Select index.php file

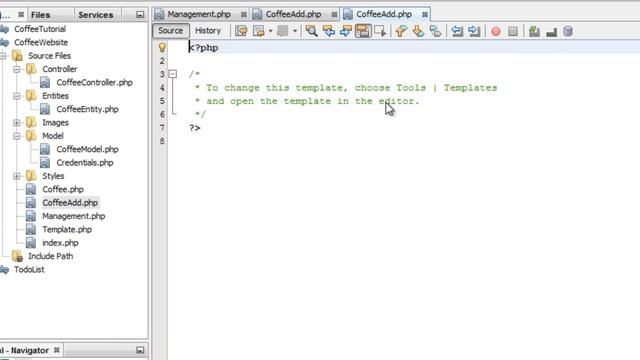pos(60,243)
